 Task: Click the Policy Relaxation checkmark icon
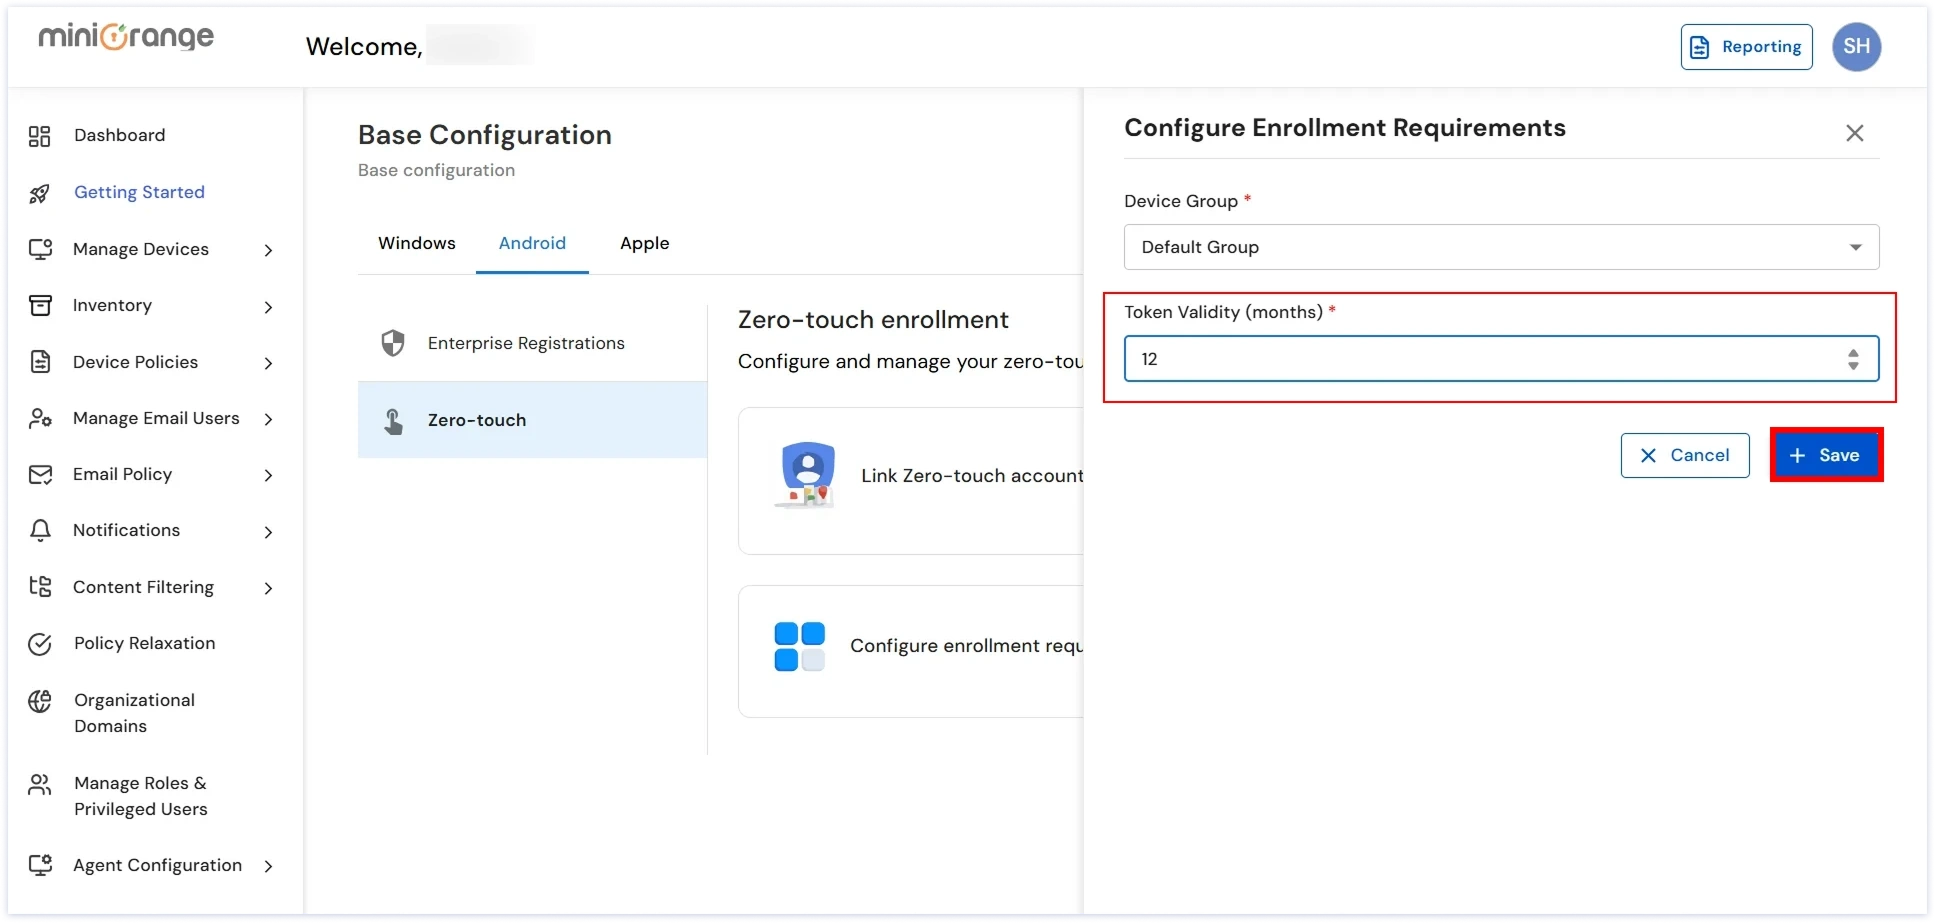[40, 644]
